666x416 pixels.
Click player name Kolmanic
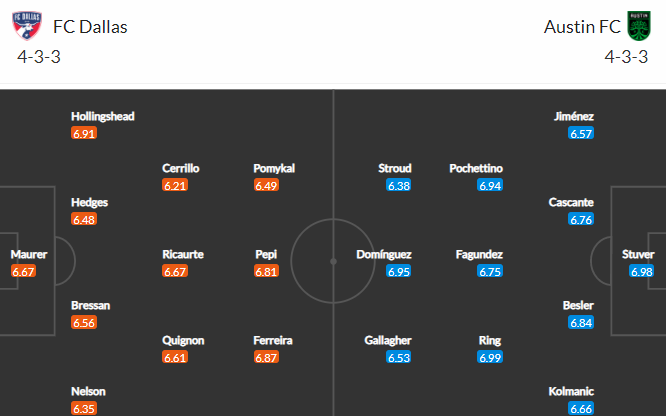click(571, 391)
